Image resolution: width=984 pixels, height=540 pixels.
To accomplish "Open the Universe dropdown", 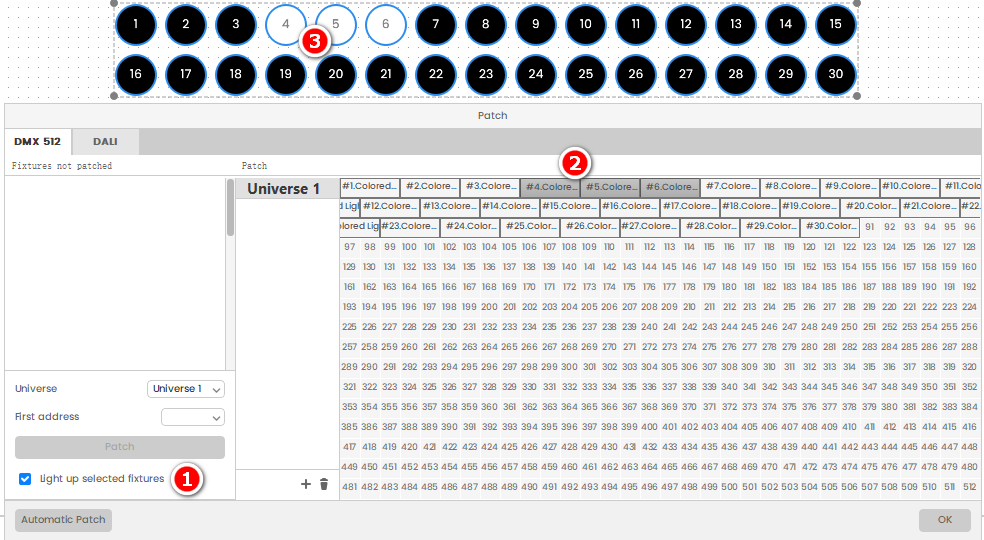I will pyautogui.click(x=185, y=389).
